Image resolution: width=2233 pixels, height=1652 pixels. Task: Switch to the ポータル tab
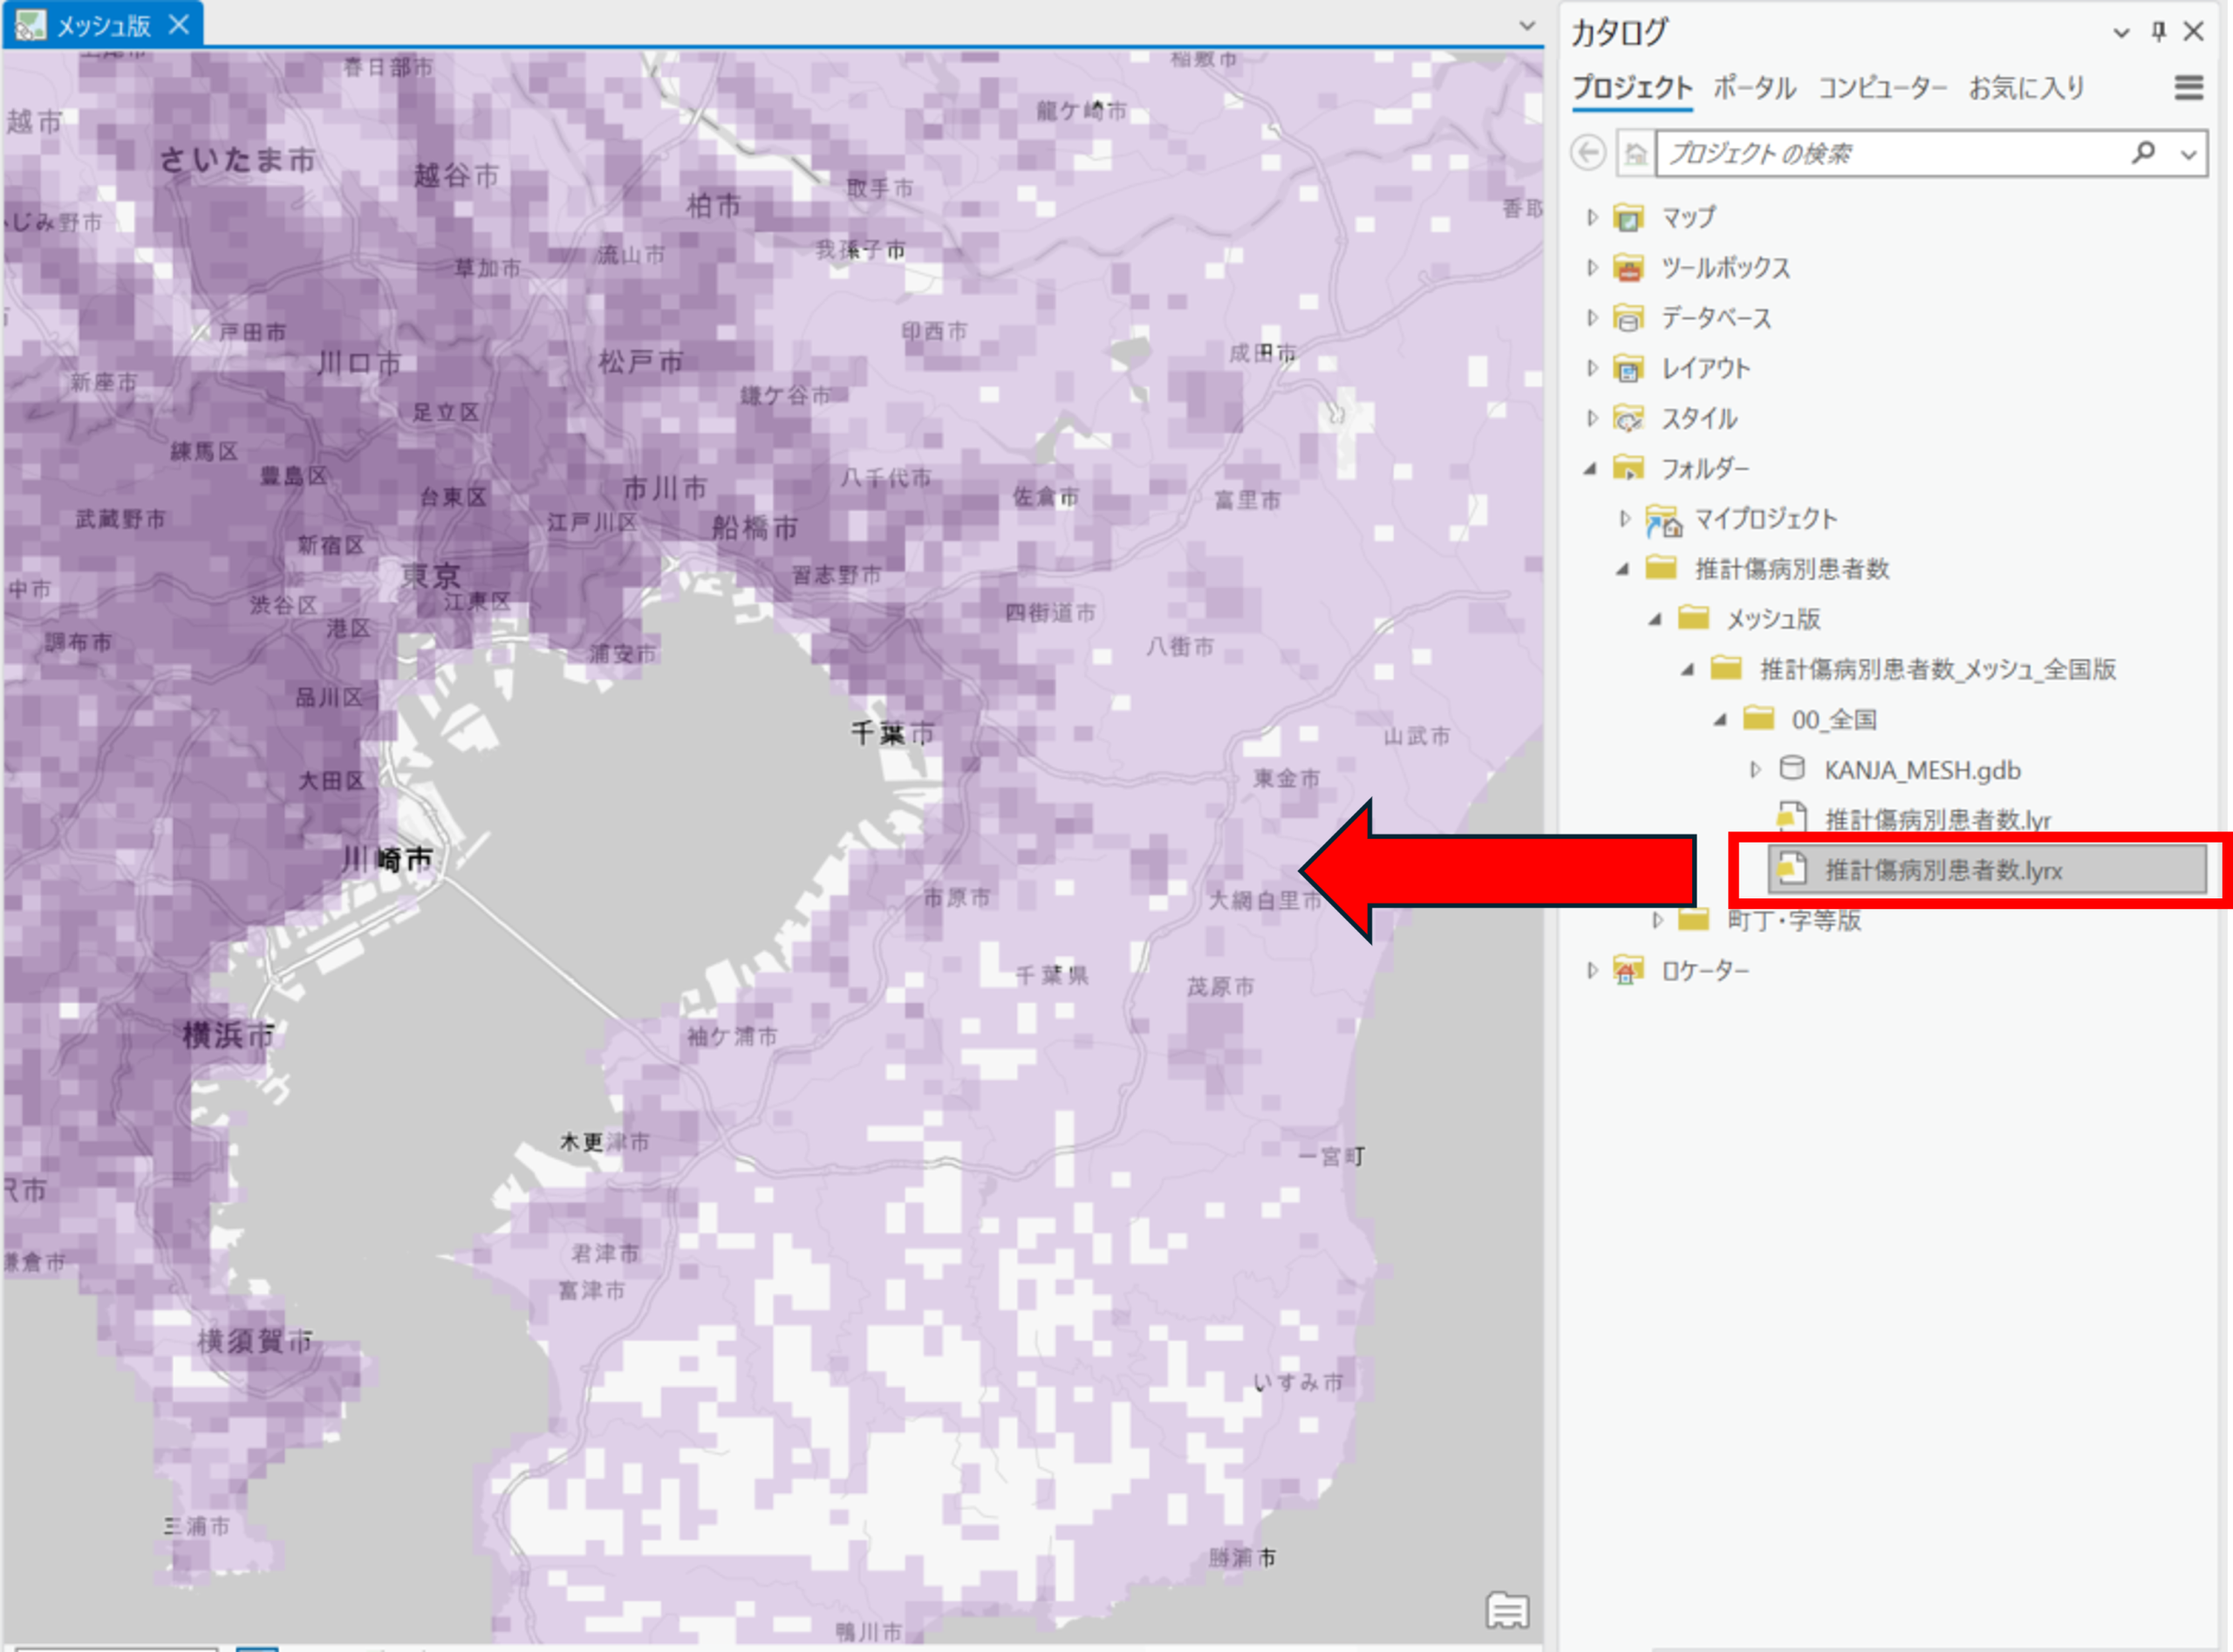[1754, 88]
